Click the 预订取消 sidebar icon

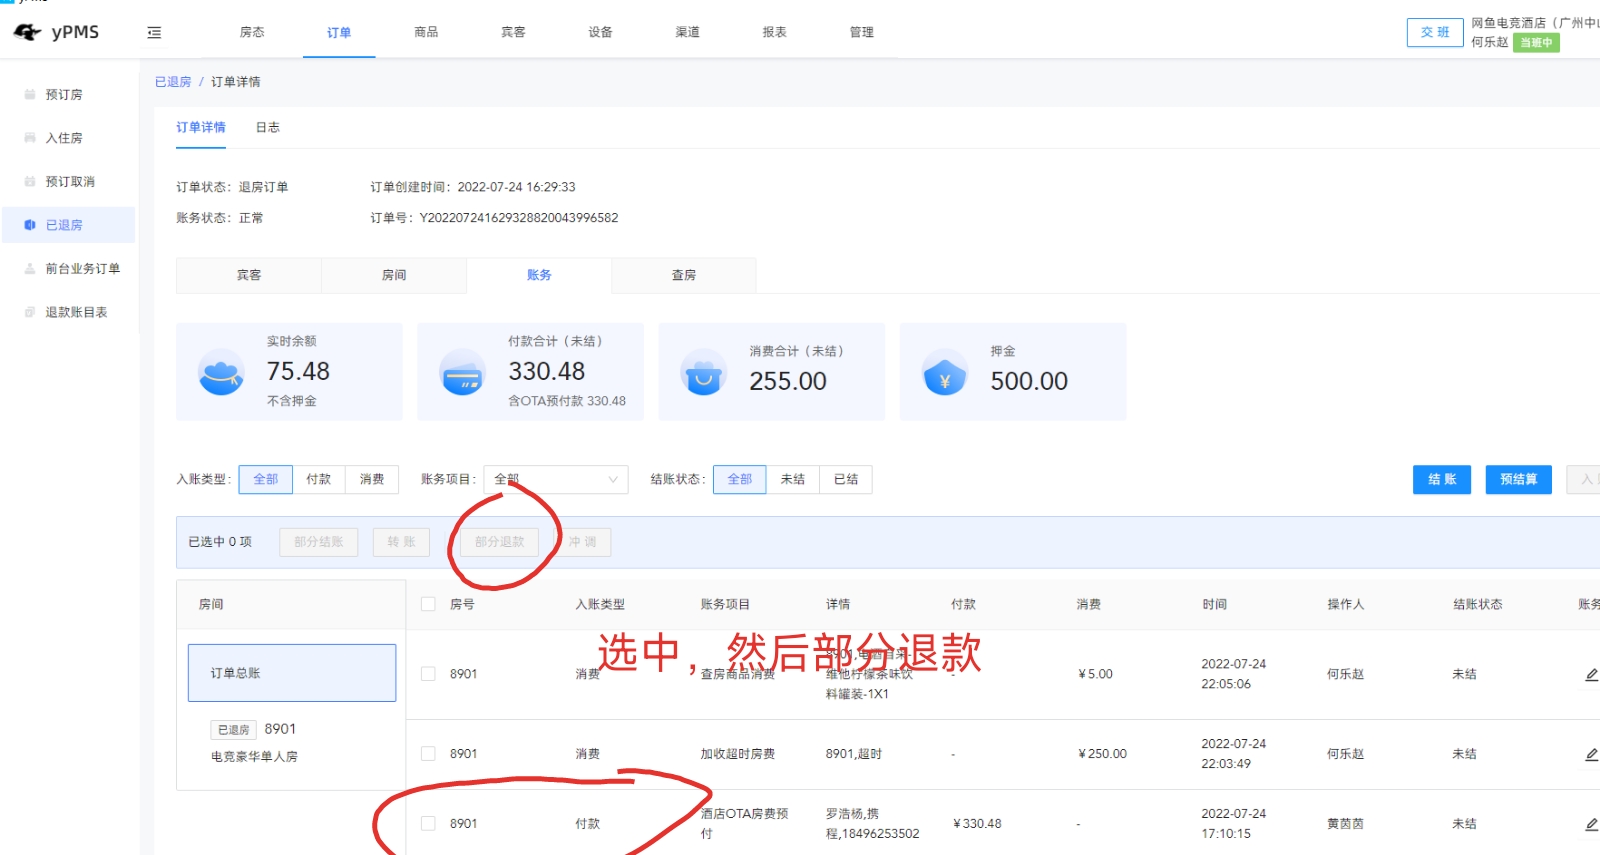coord(30,181)
